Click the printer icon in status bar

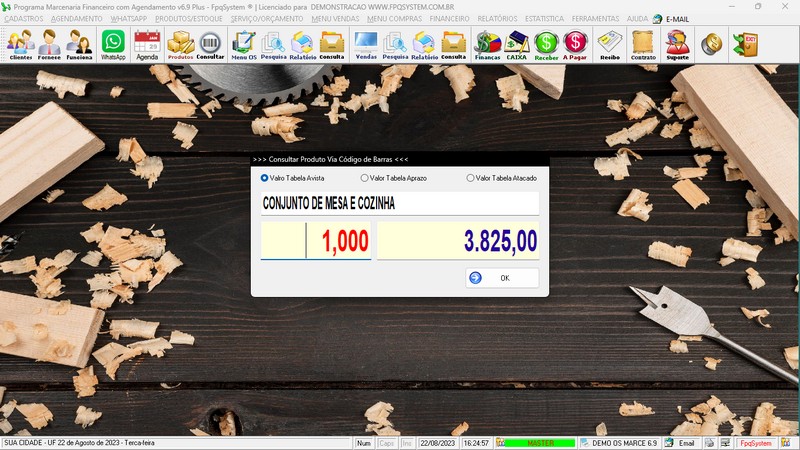(709, 443)
